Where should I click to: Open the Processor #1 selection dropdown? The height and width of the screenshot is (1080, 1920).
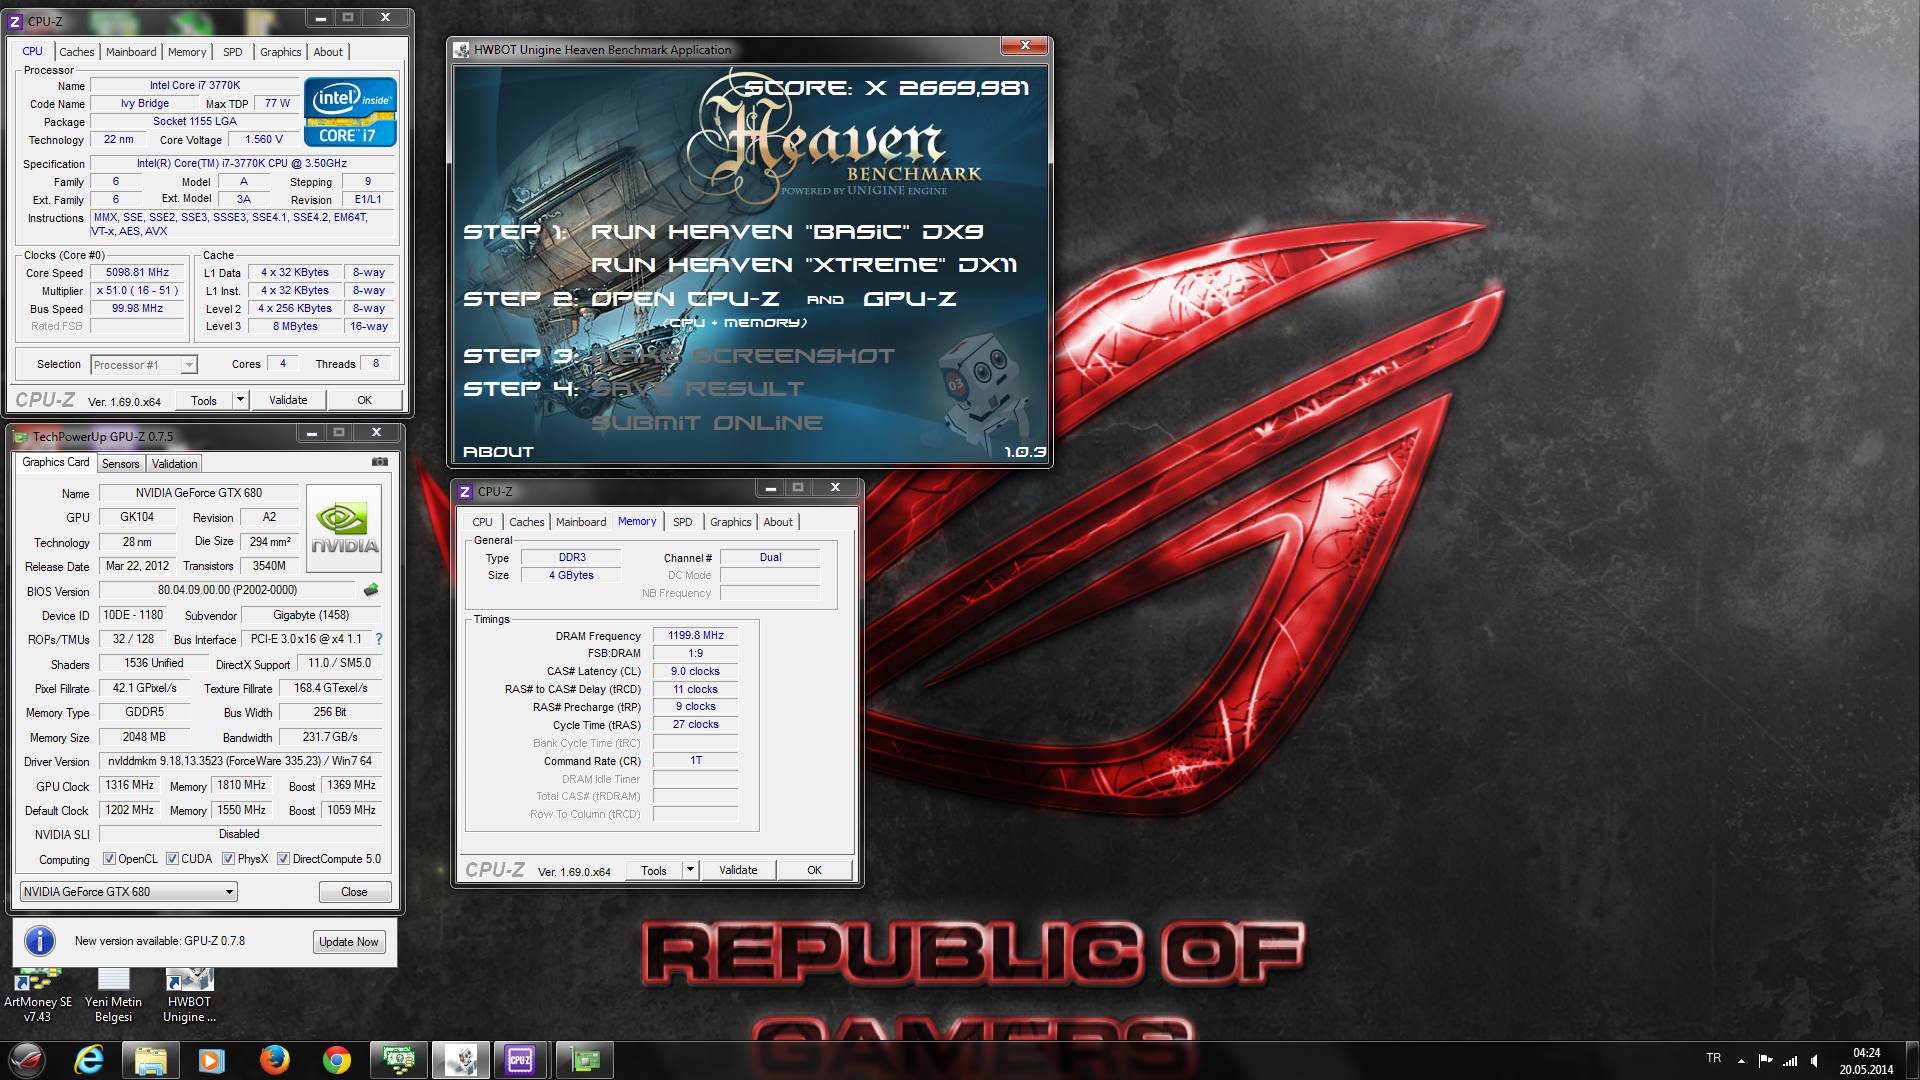tap(144, 365)
